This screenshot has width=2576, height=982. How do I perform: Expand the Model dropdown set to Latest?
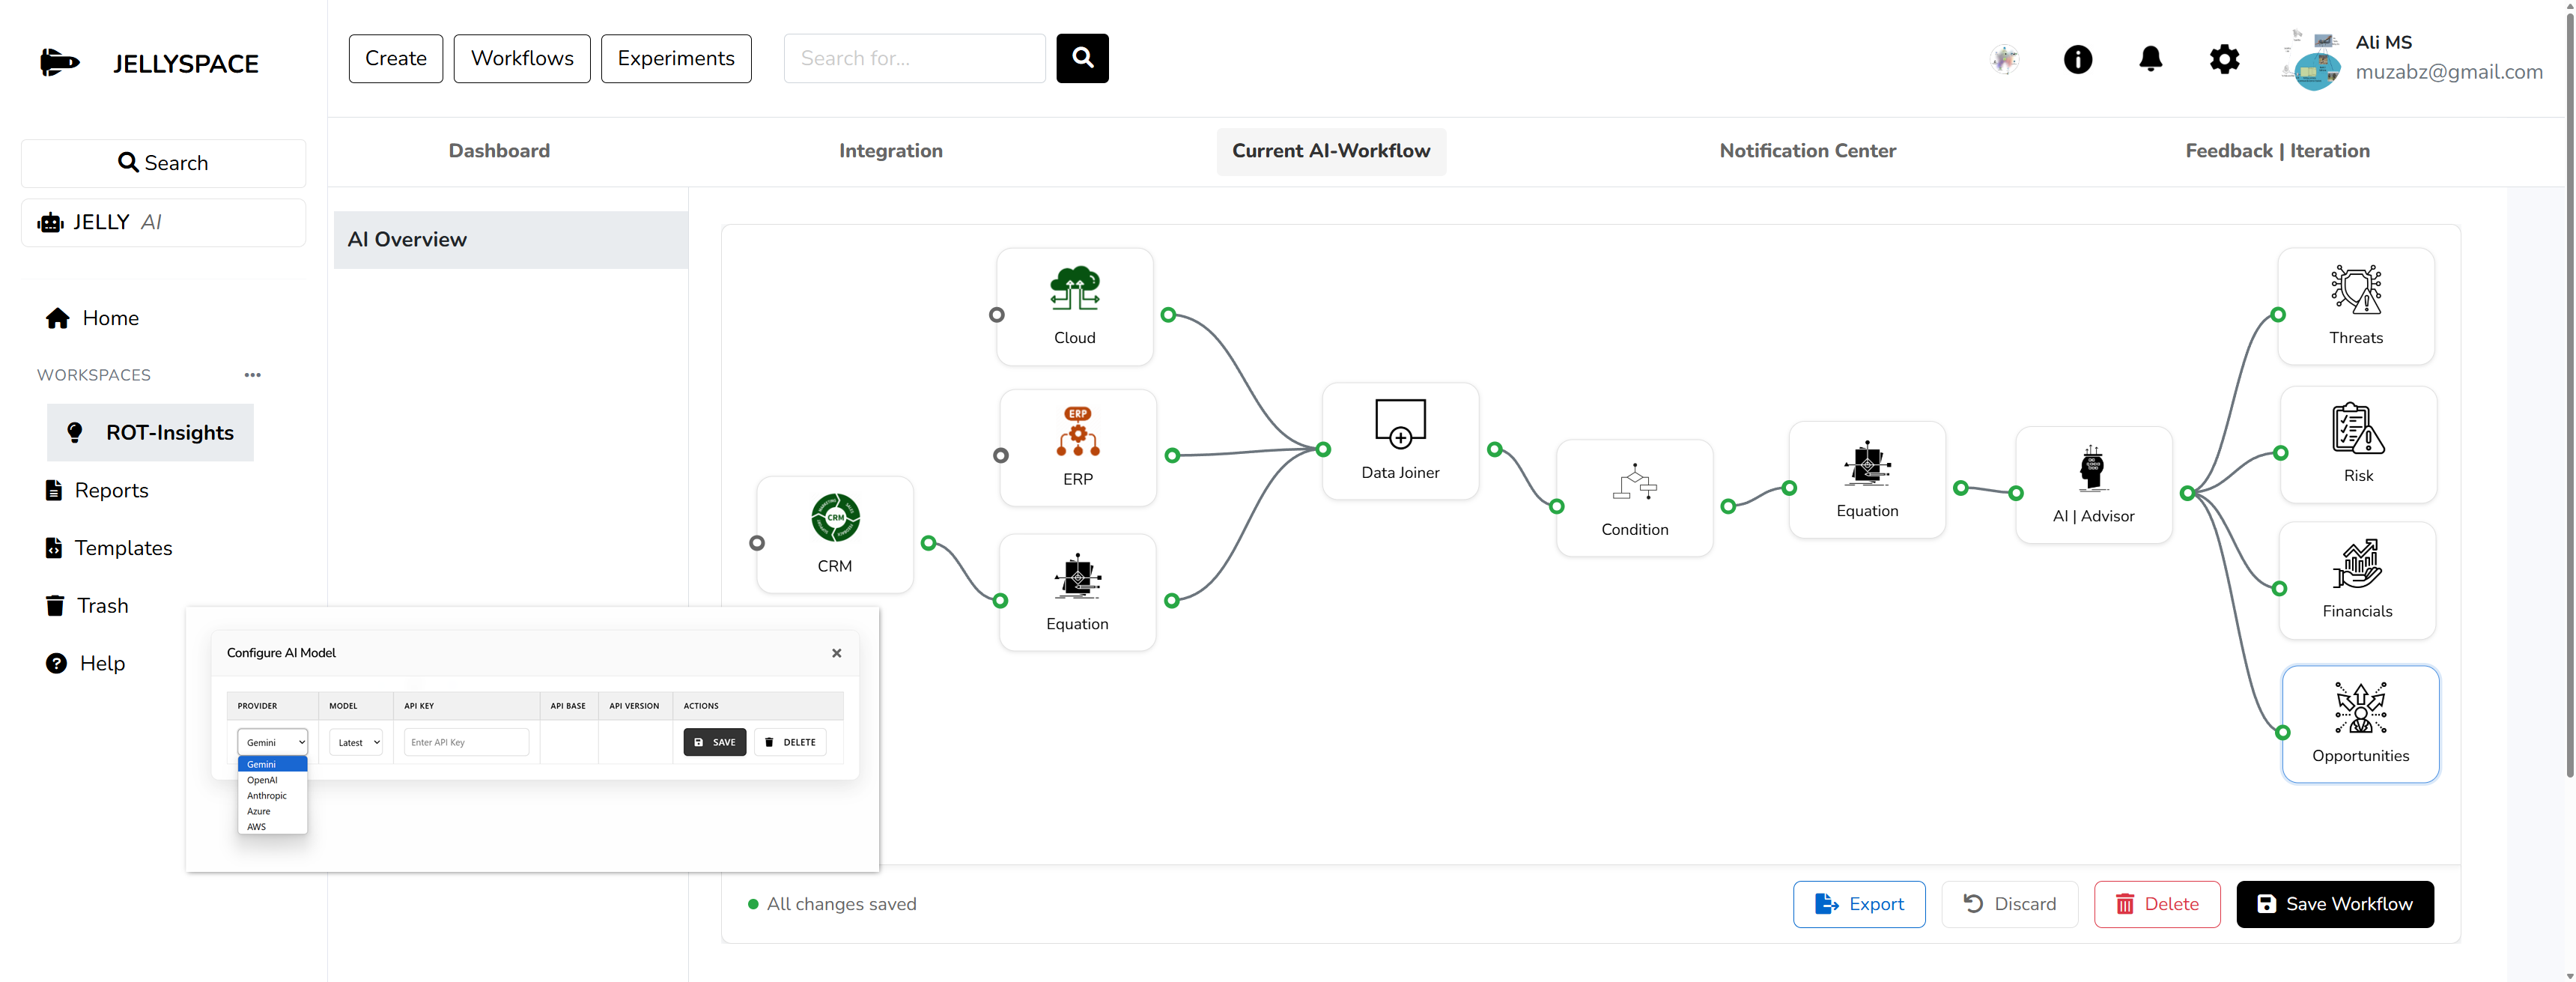click(x=357, y=742)
